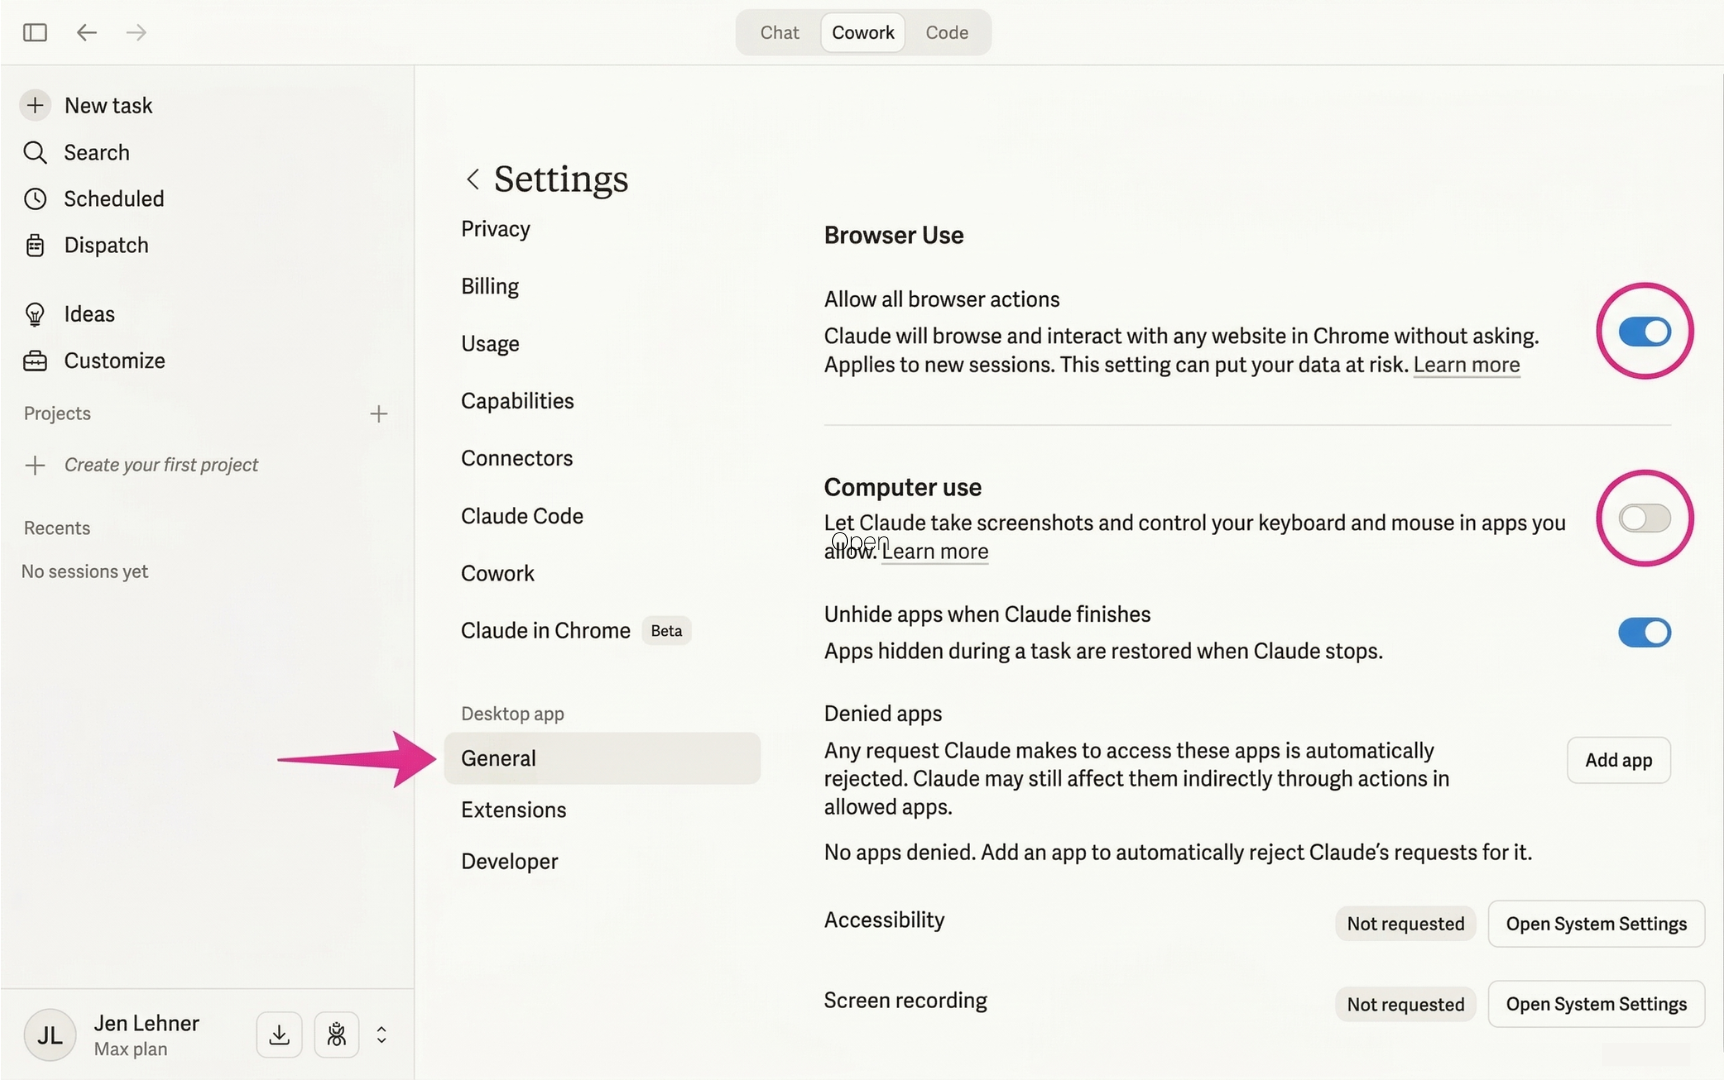The image size is (1724, 1080).
Task: Click the New task plus icon
Action: [x=35, y=105]
